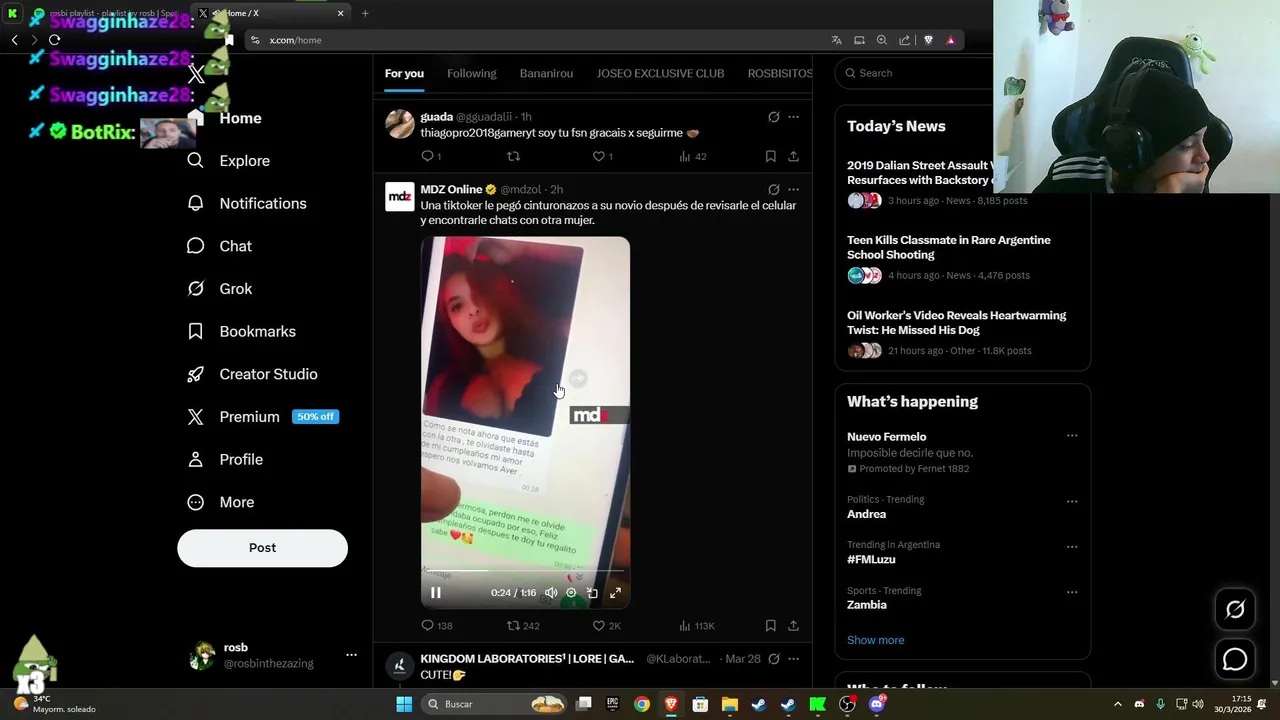
Task: Open the More menu in sidebar
Action: click(221, 502)
